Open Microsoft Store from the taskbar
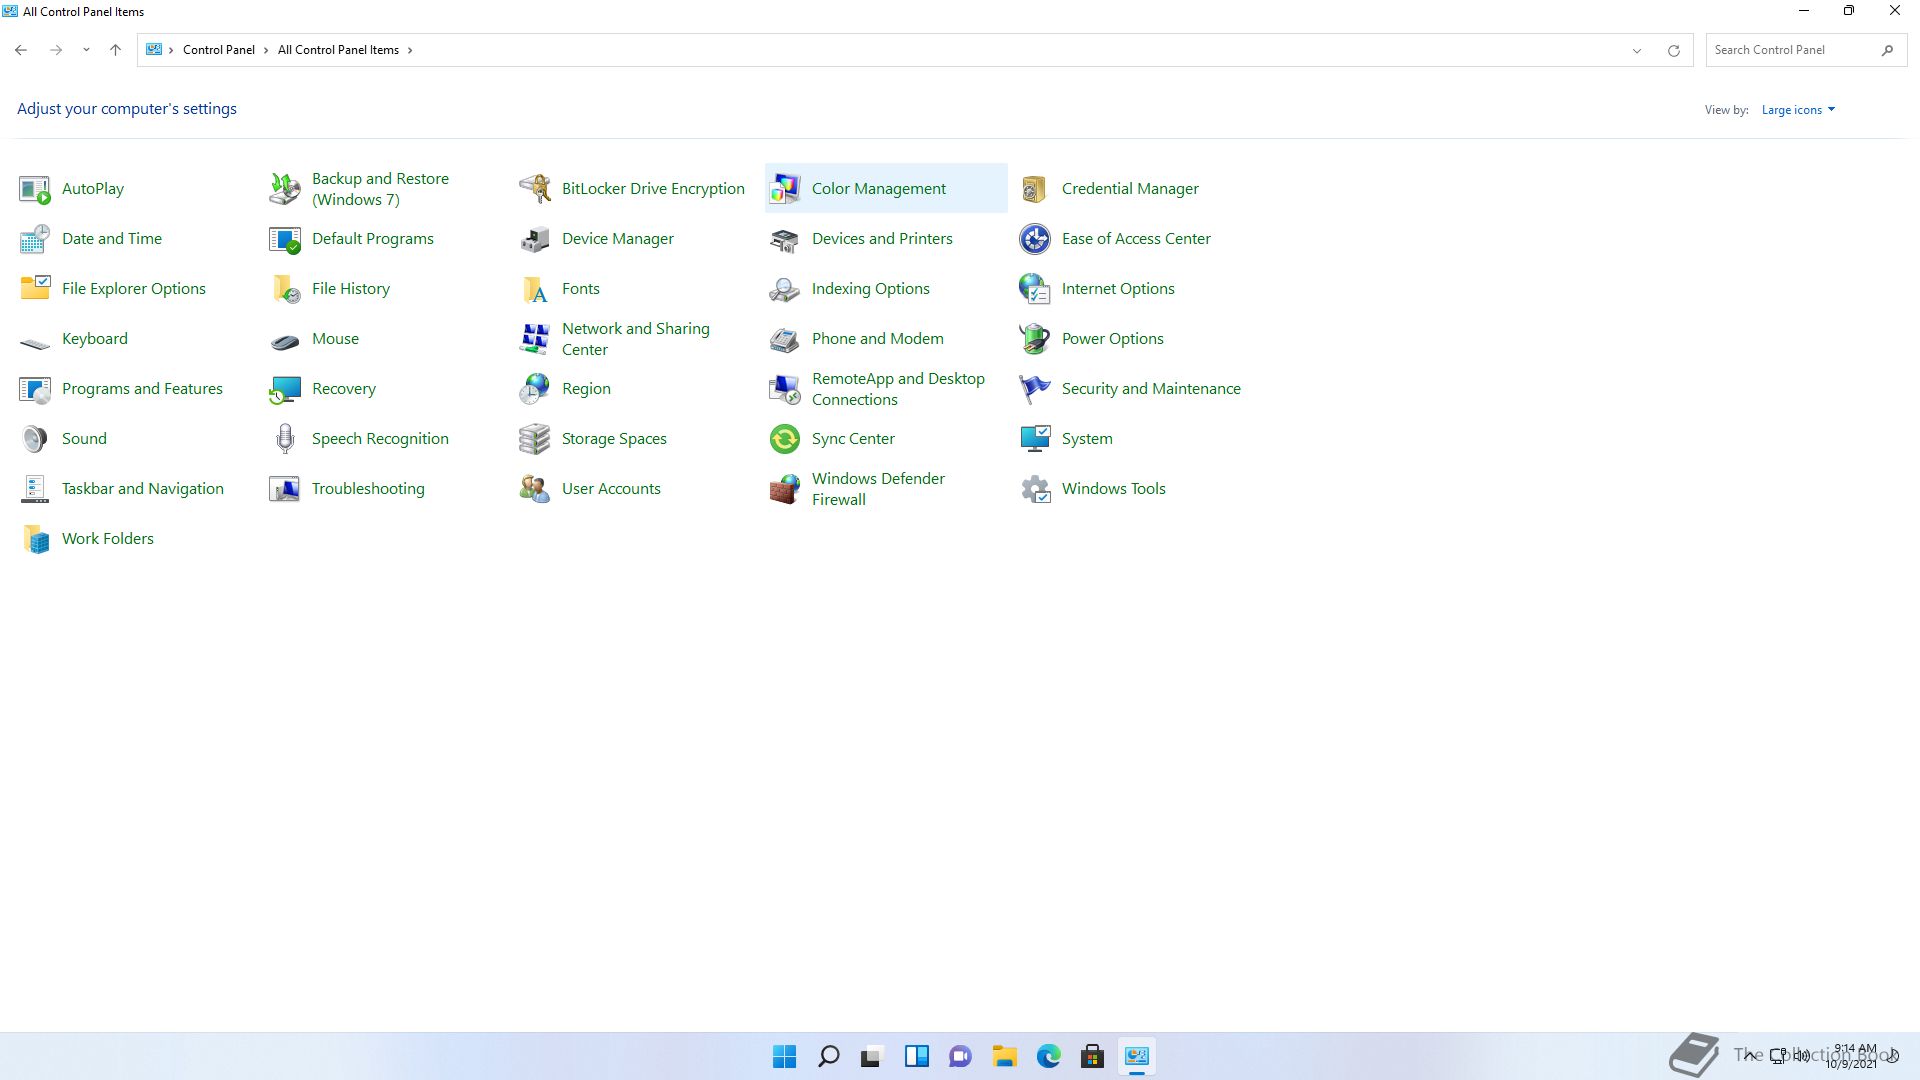 [1093, 1056]
